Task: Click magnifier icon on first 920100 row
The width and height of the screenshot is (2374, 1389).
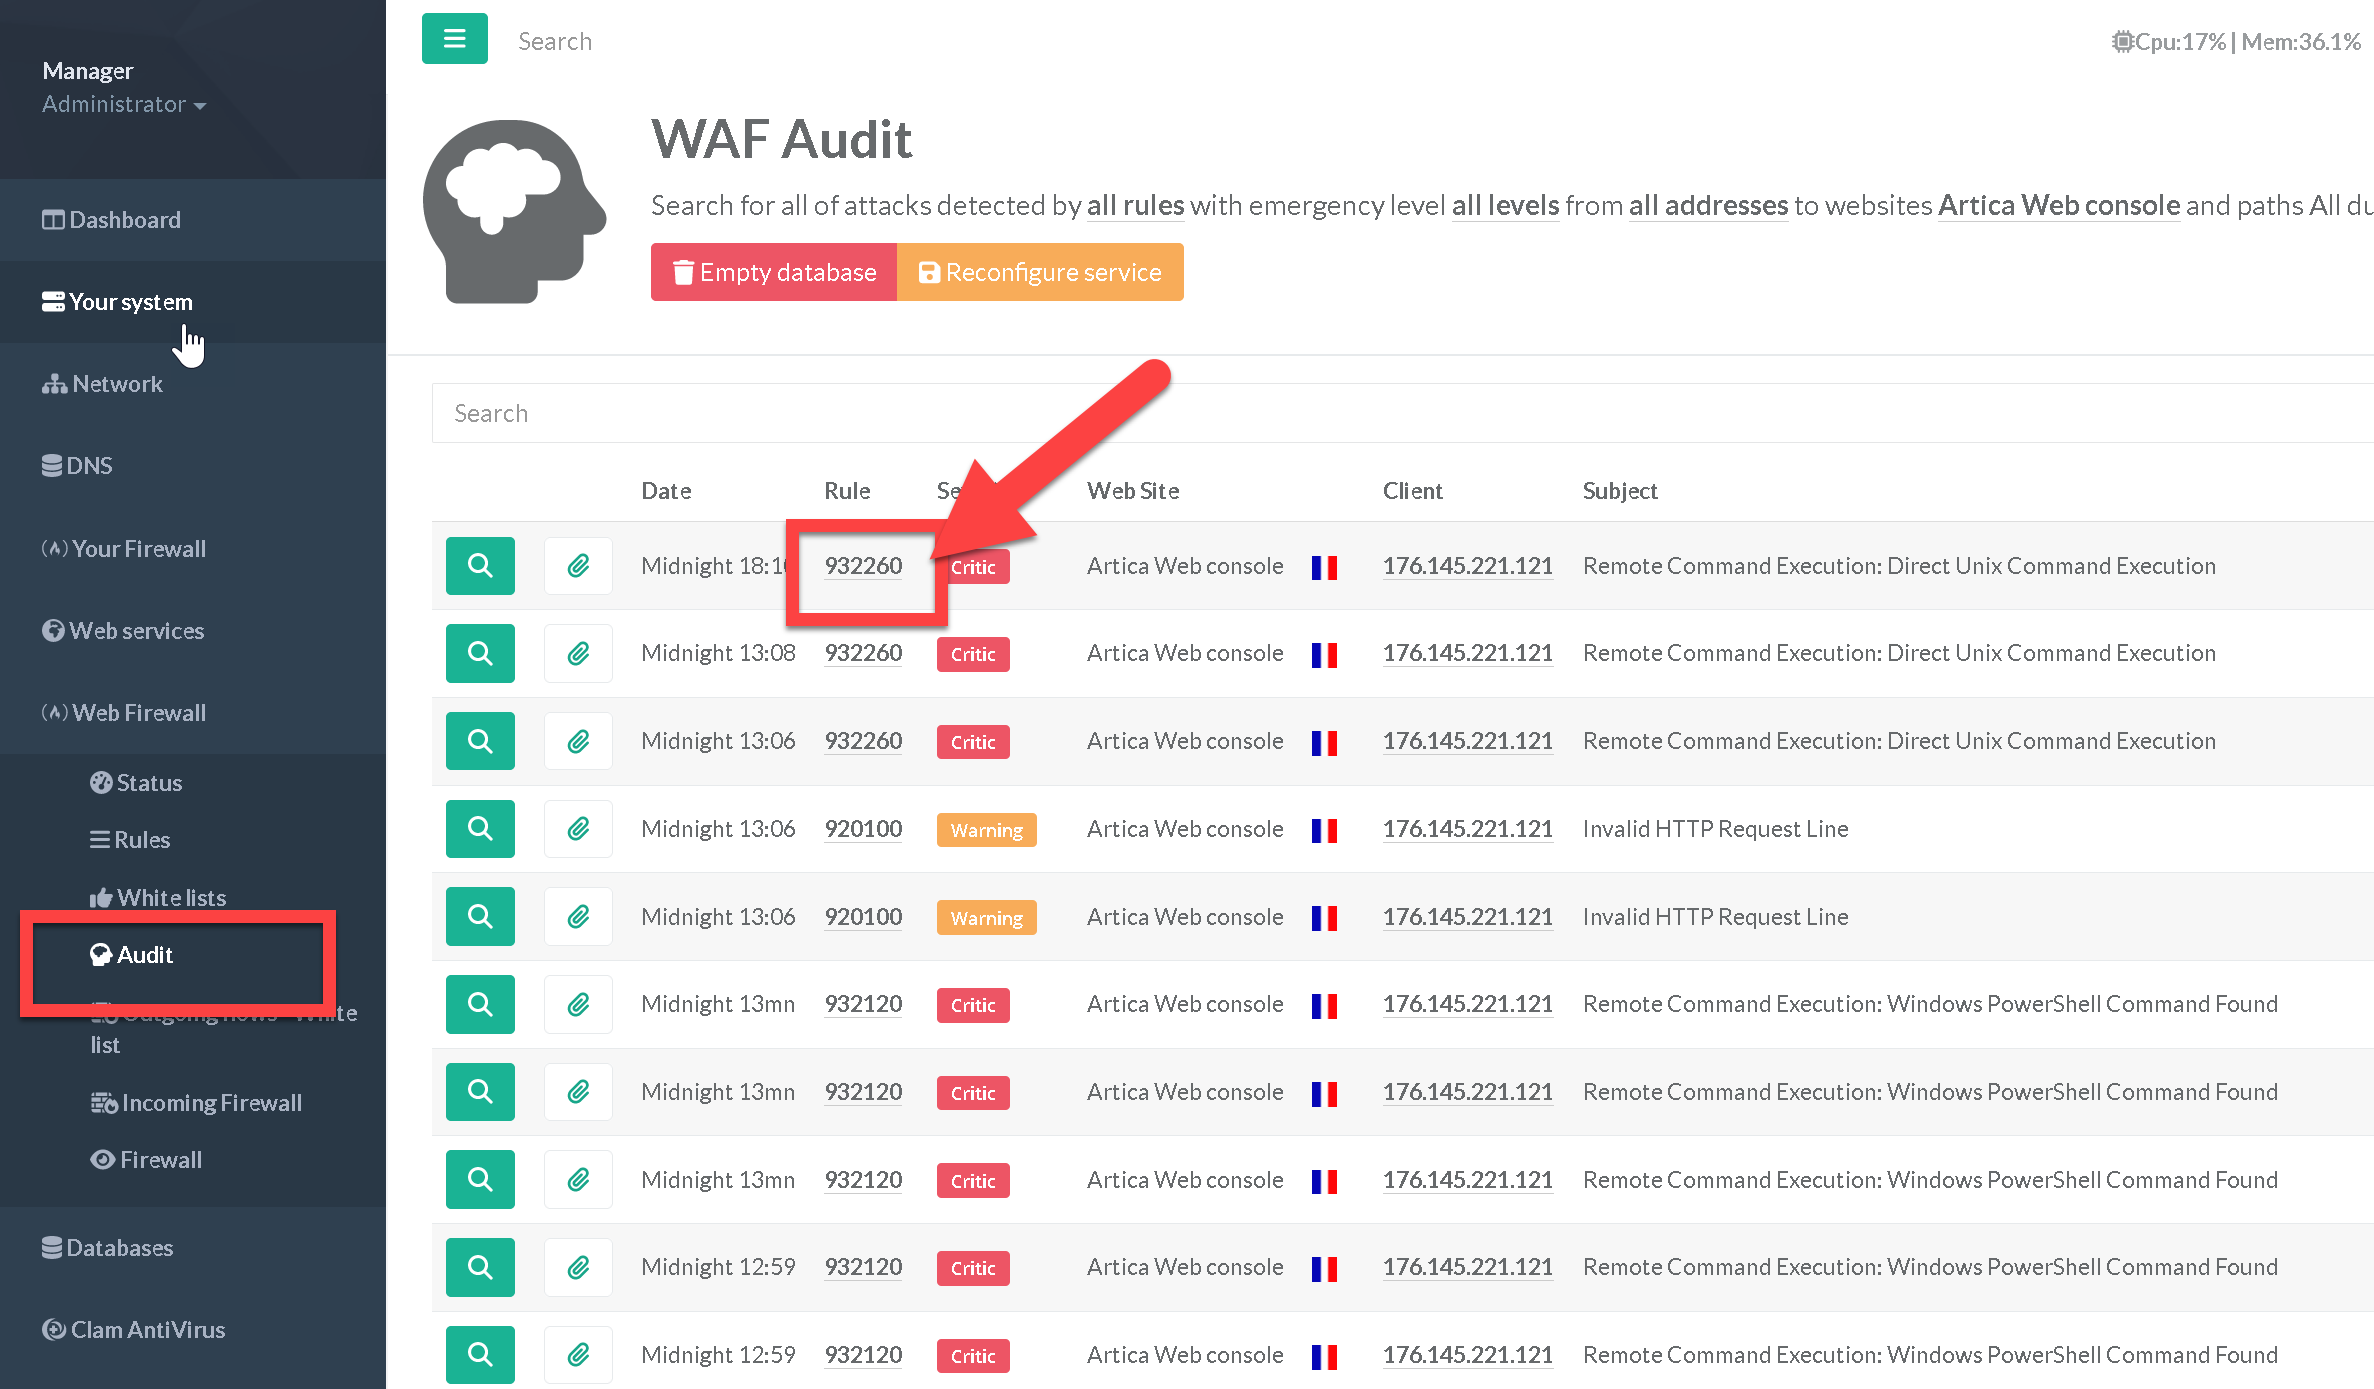Action: tap(480, 829)
